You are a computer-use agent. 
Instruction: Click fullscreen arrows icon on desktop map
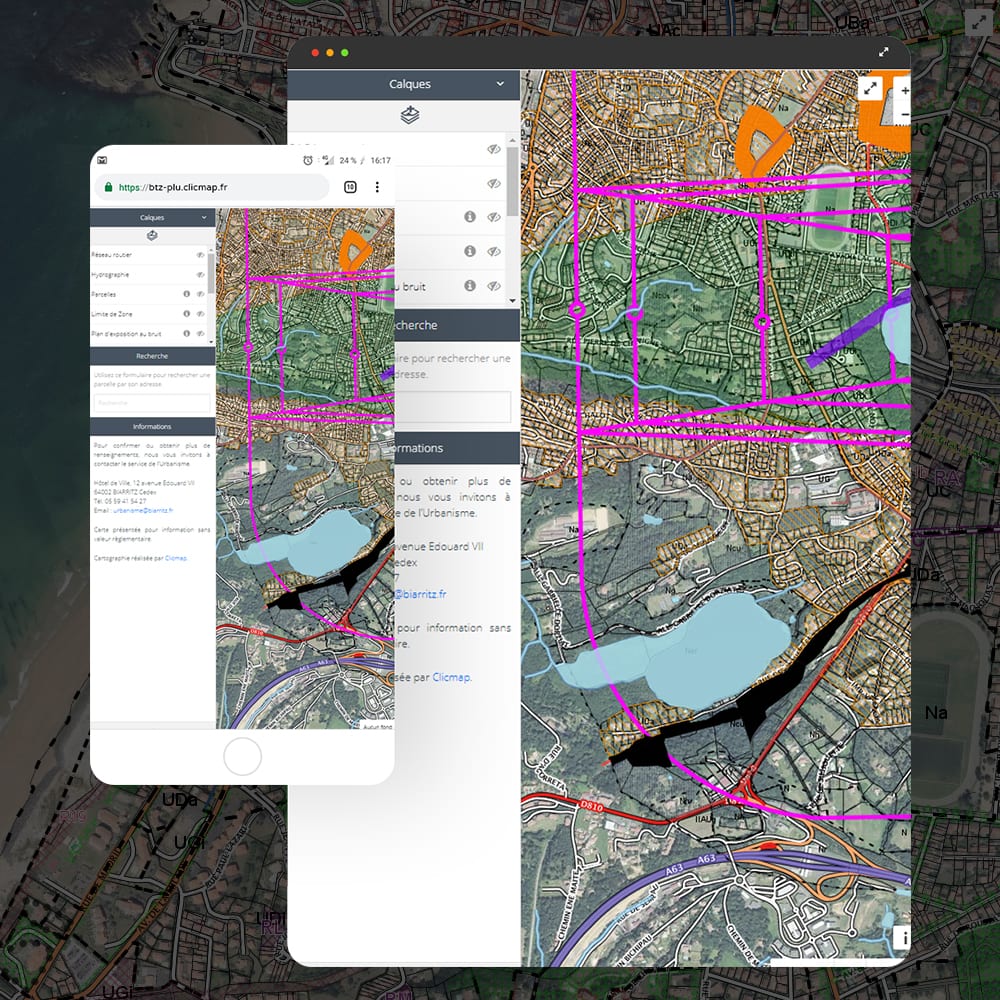870,89
